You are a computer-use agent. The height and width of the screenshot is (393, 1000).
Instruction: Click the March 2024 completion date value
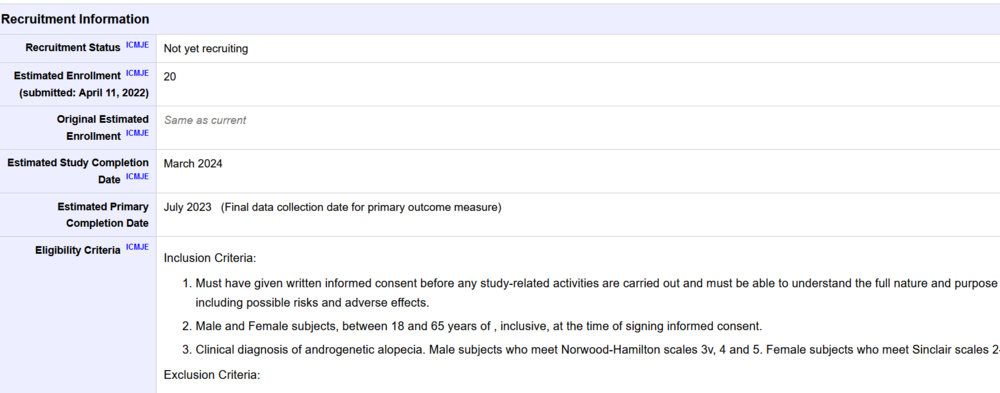point(193,163)
